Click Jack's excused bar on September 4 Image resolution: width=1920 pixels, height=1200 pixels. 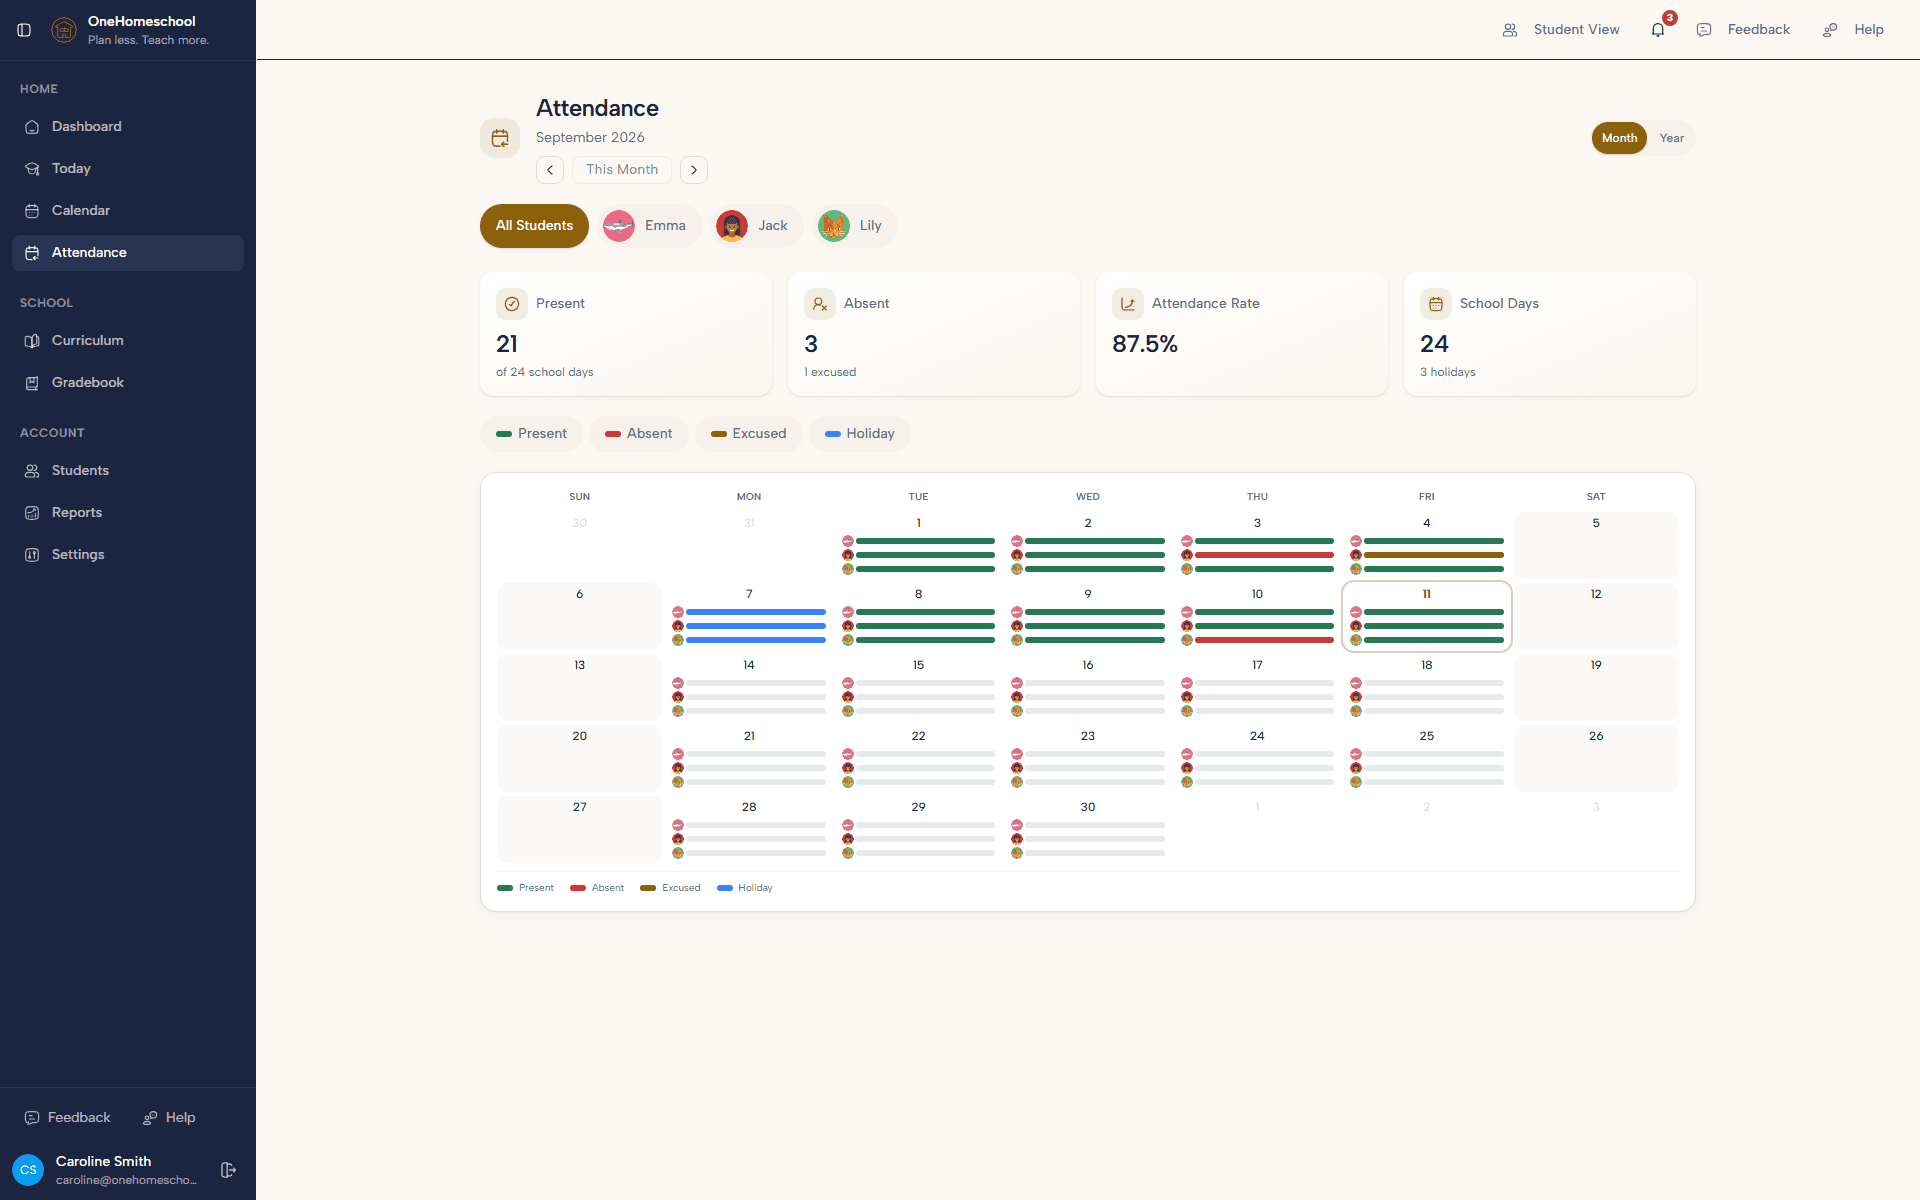[1434, 555]
